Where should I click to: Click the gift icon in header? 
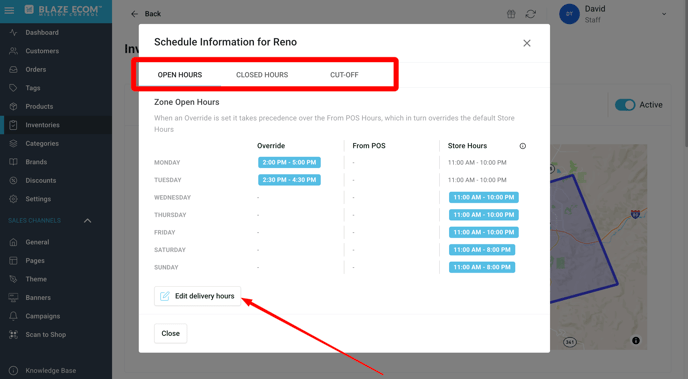coord(511,14)
